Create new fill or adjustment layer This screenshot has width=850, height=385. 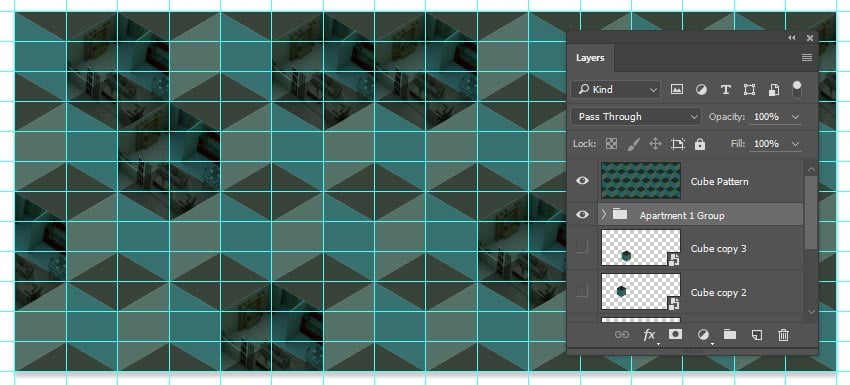point(703,335)
